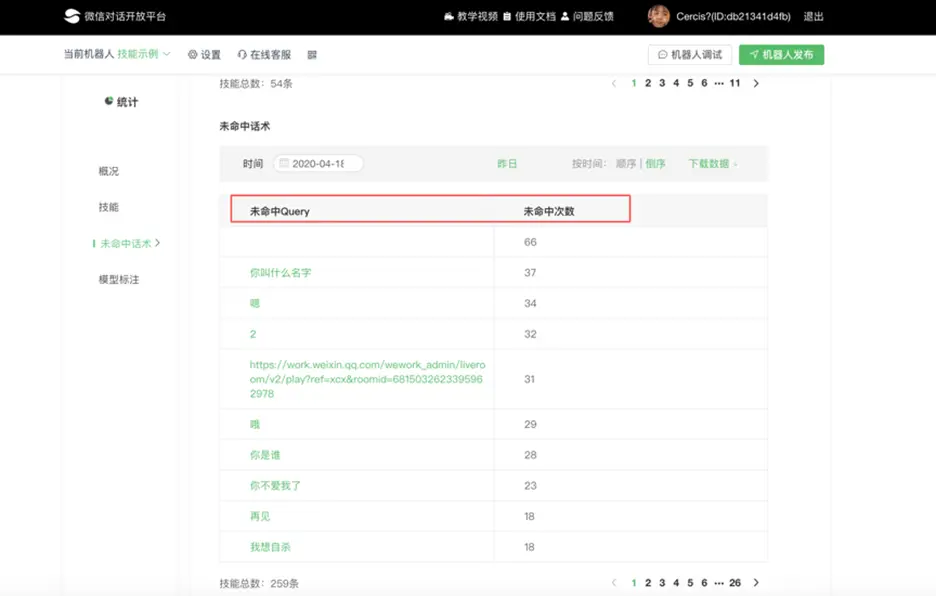Image resolution: width=936 pixels, height=596 pixels.
Task: Click the QR code icon in toolbar
Action: pyautogui.click(x=312, y=54)
